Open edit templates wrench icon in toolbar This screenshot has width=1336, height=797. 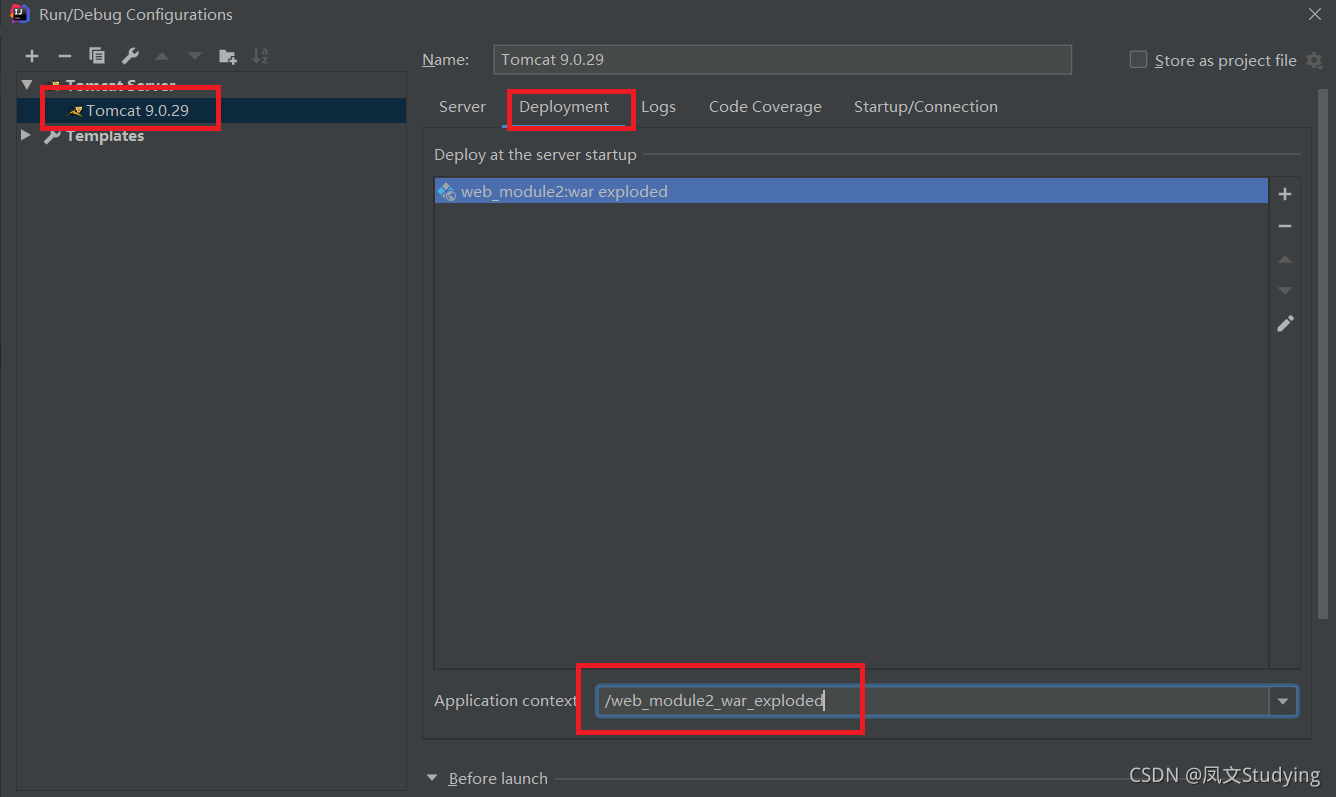[130, 56]
